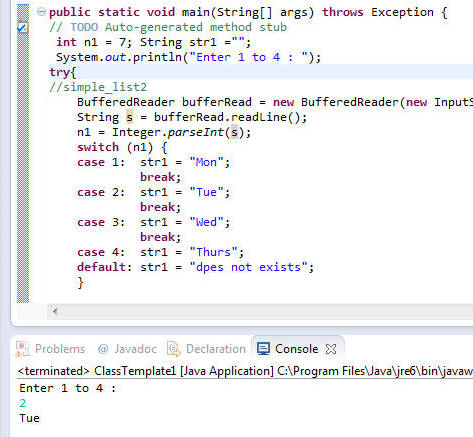This screenshot has width=473, height=437.
Task: Open the Javadoc tab
Action: pyautogui.click(x=135, y=349)
